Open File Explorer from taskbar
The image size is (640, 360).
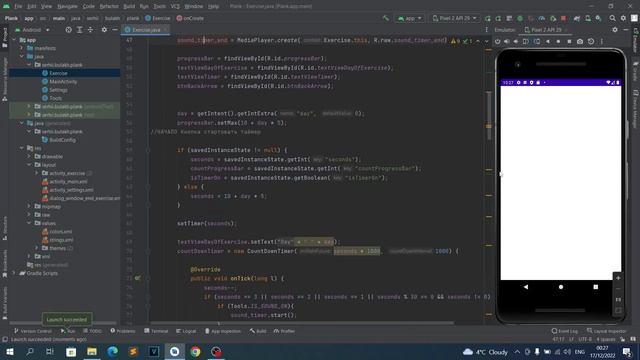92,352
